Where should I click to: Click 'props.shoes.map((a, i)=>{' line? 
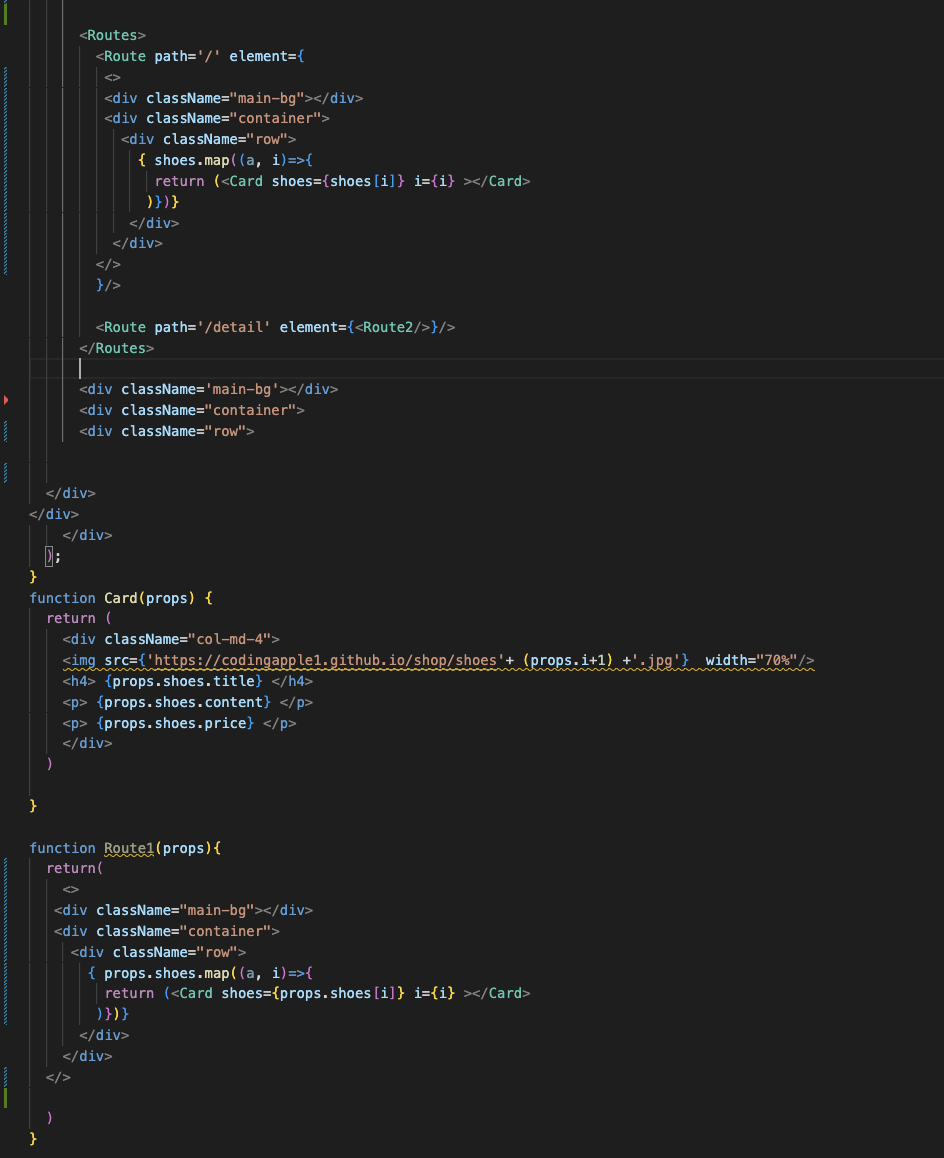pos(200,973)
